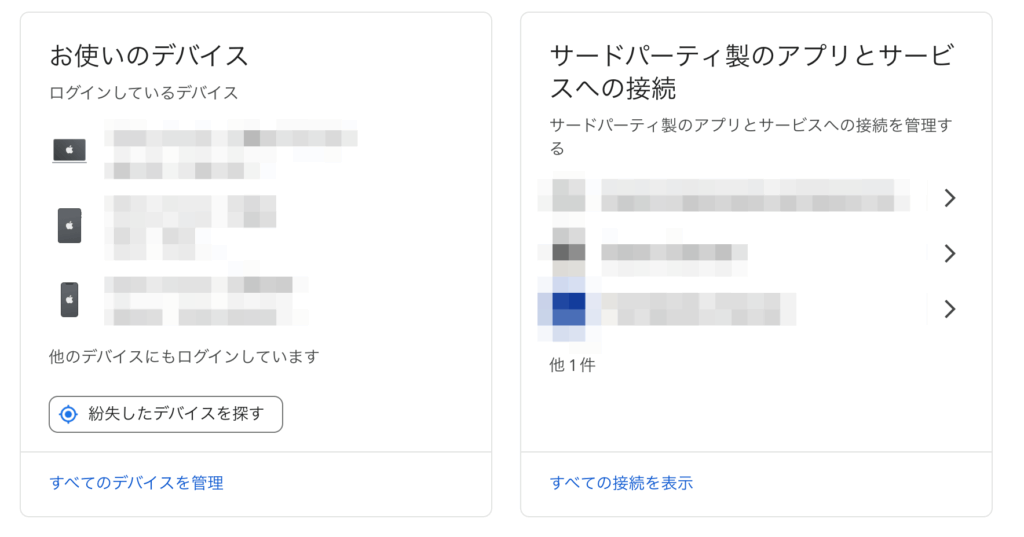Open the second connection's chevron arrow
Viewport: 1024px width, 537px height.
tap(949, 254)
